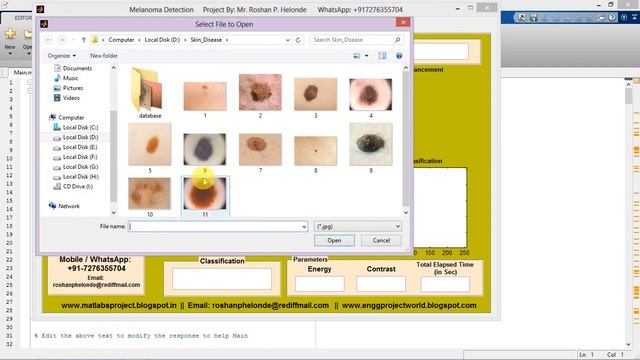Click the address bar refresh icon
Image resolution: width=640 pixels, height=360 pixels.
[298, 40]
